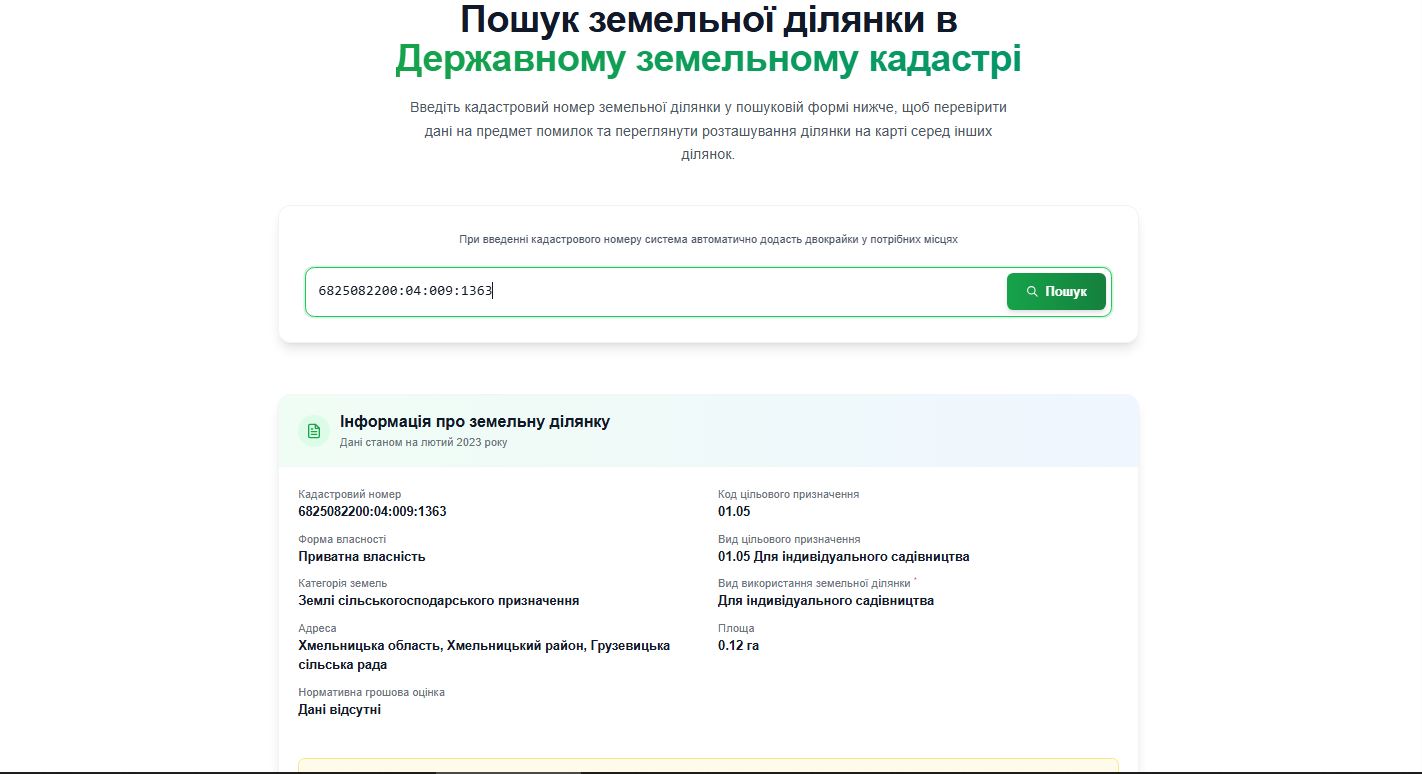Viewport: 1422px width, 774px height.
Task: Click 'Землі сільськогосподарського призначення' land category value
Action: pos(438,601)
